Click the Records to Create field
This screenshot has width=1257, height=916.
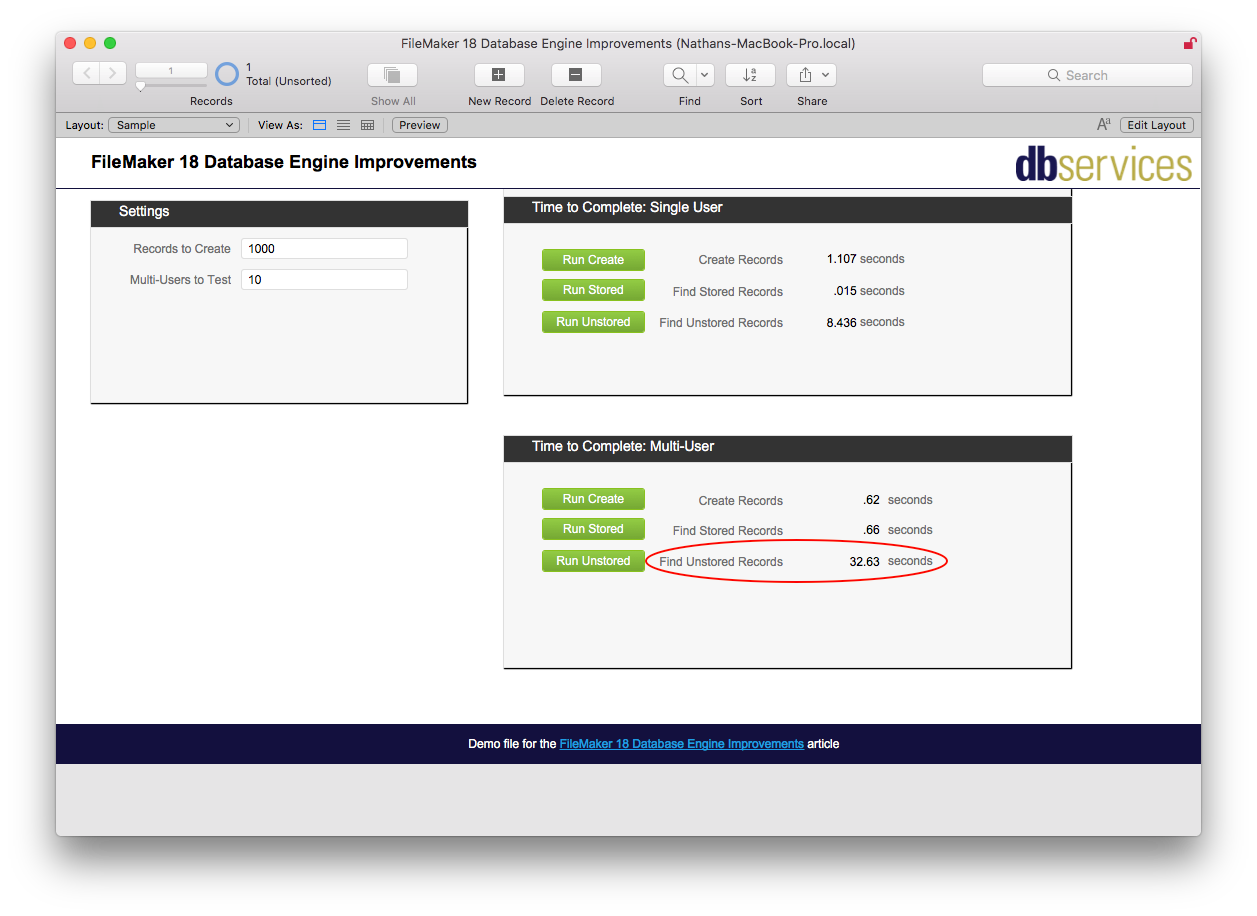324,249
